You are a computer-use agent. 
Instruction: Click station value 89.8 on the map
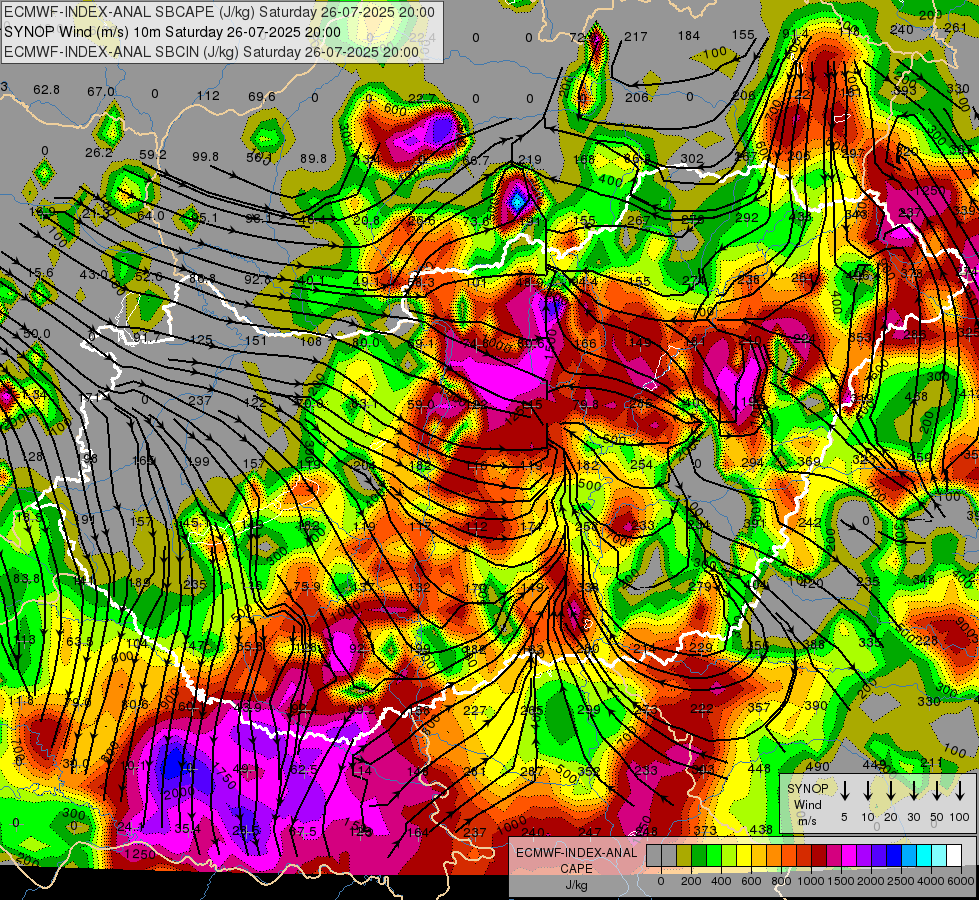[x=313, y=159]
